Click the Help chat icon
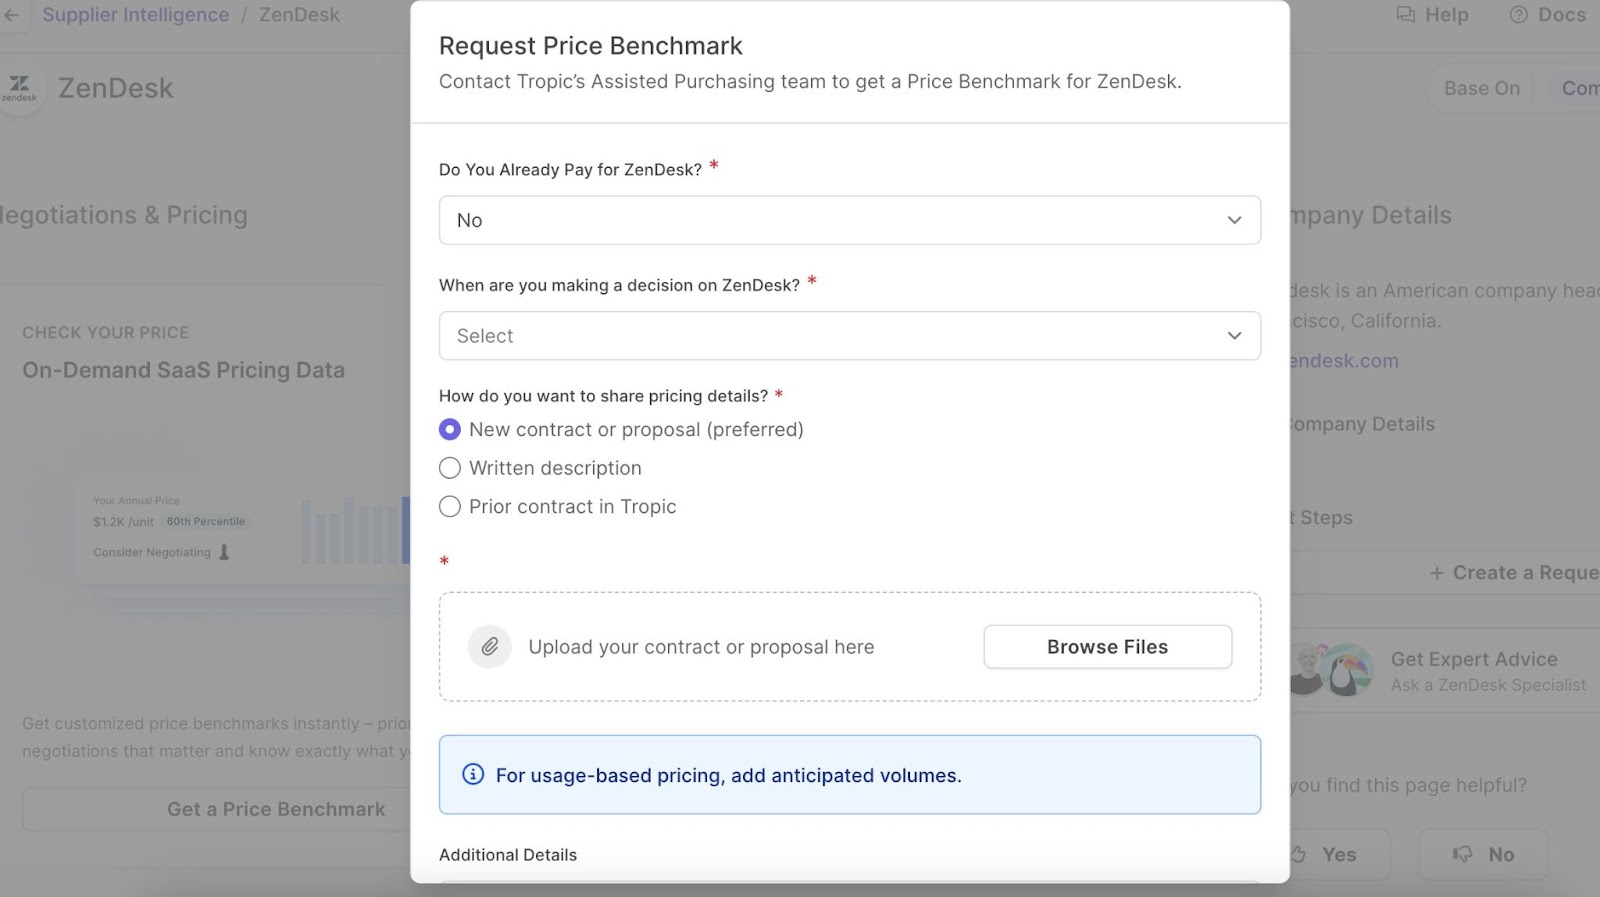Viewport: 1600px width, 897px height. (1406, 15)
